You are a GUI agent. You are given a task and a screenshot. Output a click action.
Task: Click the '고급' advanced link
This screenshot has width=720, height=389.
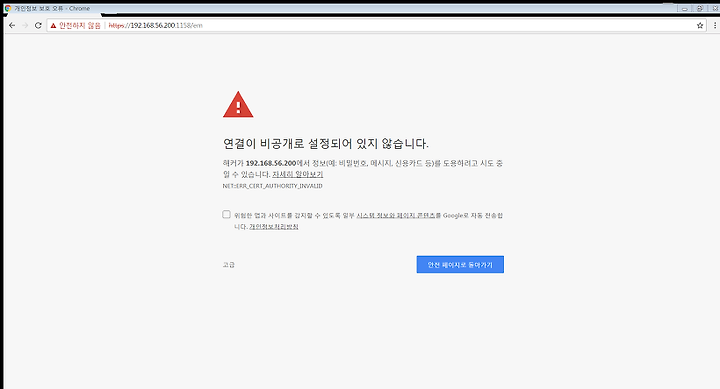[x=229, y=265]
